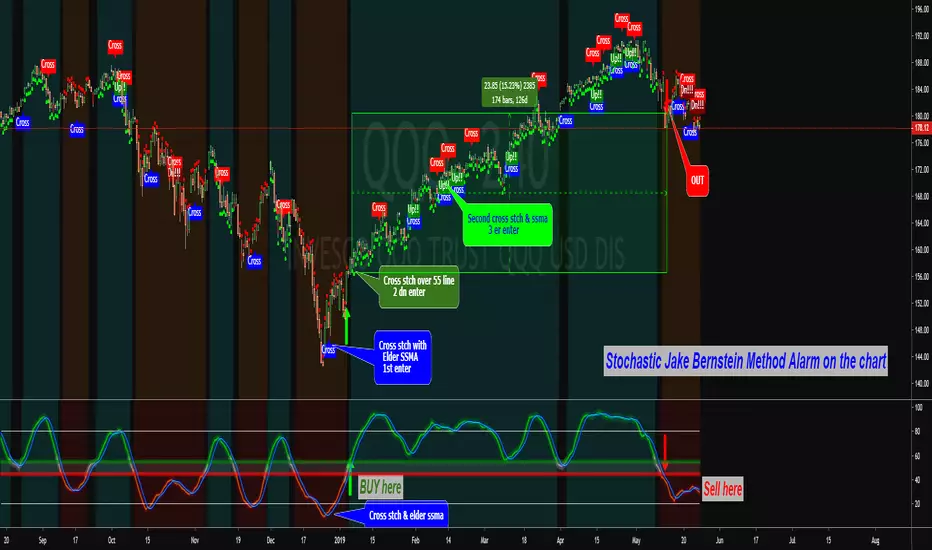Click the 100 level on stochastic scale

tap(918, 408)
